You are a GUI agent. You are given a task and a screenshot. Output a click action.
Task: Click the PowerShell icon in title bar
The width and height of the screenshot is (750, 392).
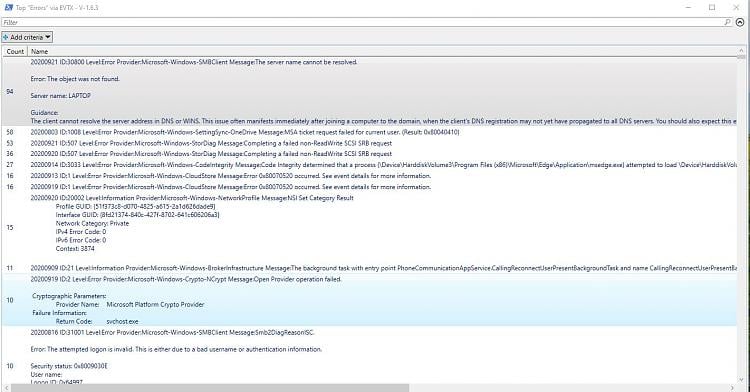click(8, 8)
